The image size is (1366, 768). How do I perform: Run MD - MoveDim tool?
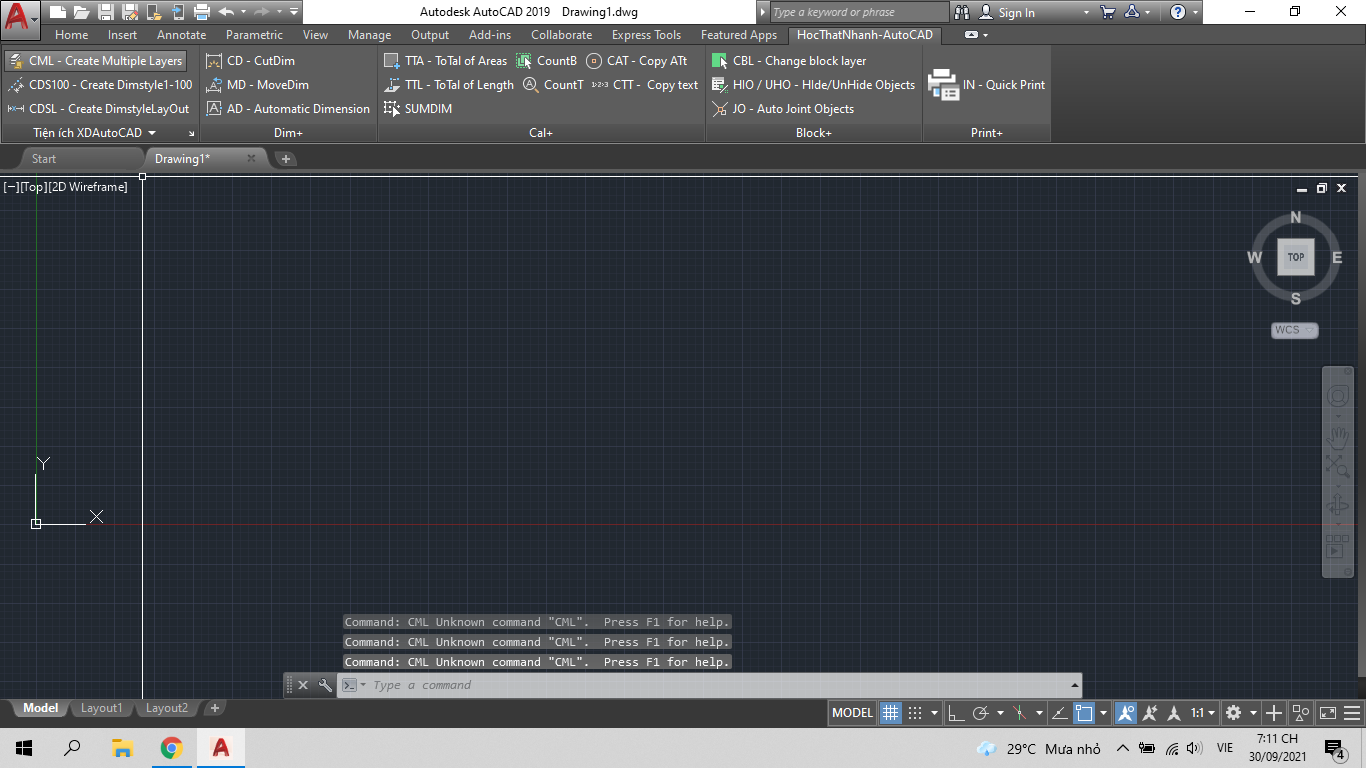coord(257,85)
